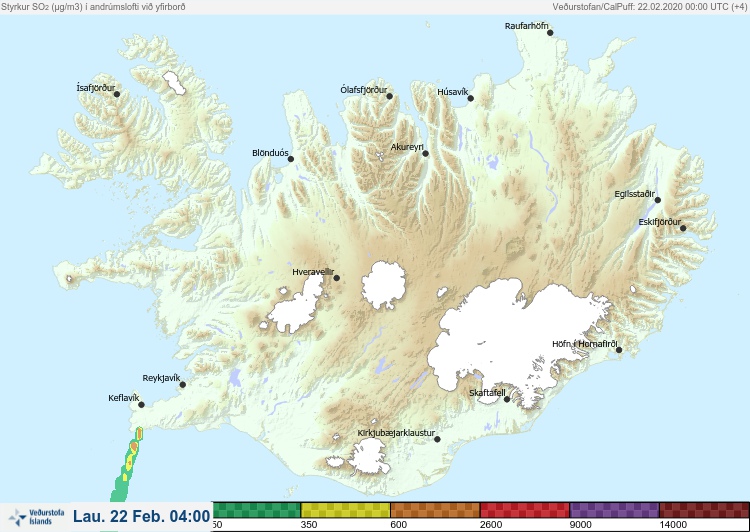Click the Raufarhöfn label
The width and height of the screenshot is (750, 532).
pyautogui.click(x=526, y=26)
